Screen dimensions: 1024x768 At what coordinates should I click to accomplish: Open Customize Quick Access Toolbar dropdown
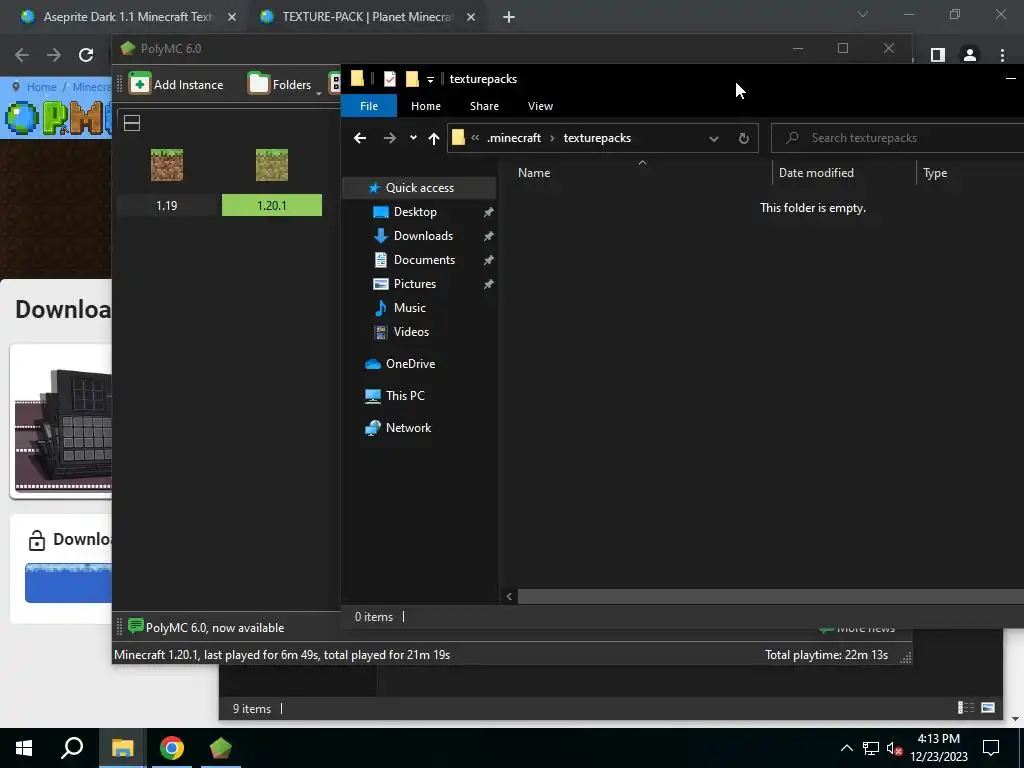[430, 80]
